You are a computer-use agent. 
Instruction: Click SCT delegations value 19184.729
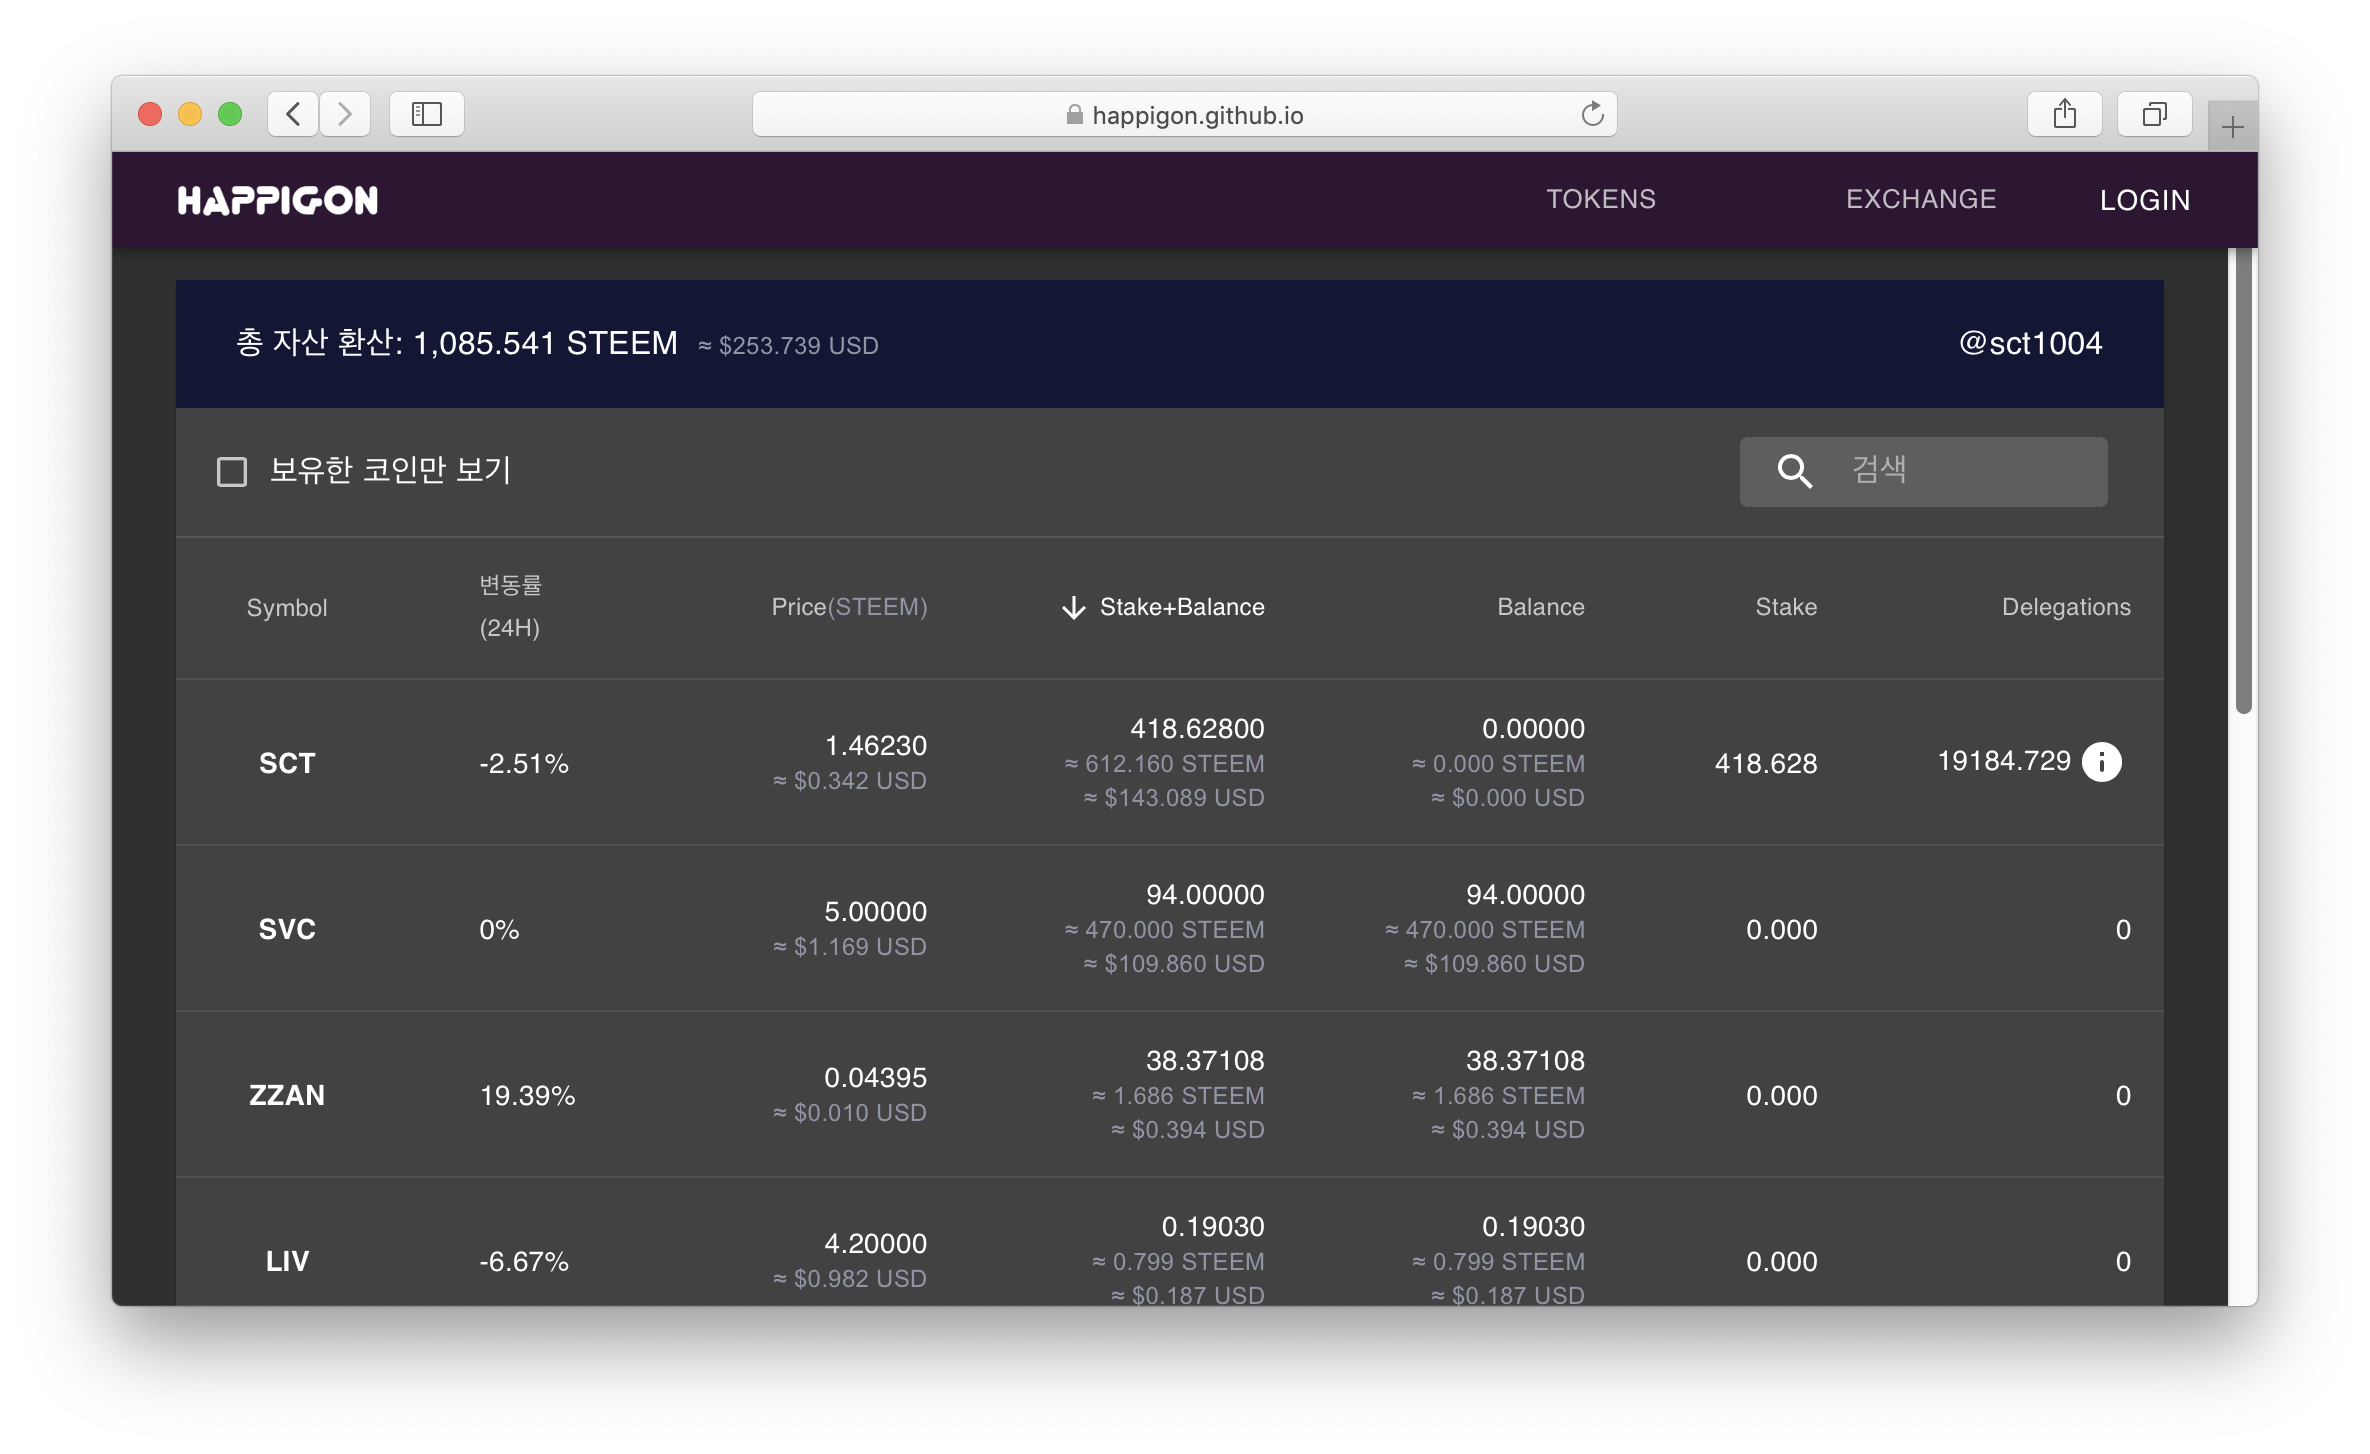pyautogui.click(x=2004, y=761)
